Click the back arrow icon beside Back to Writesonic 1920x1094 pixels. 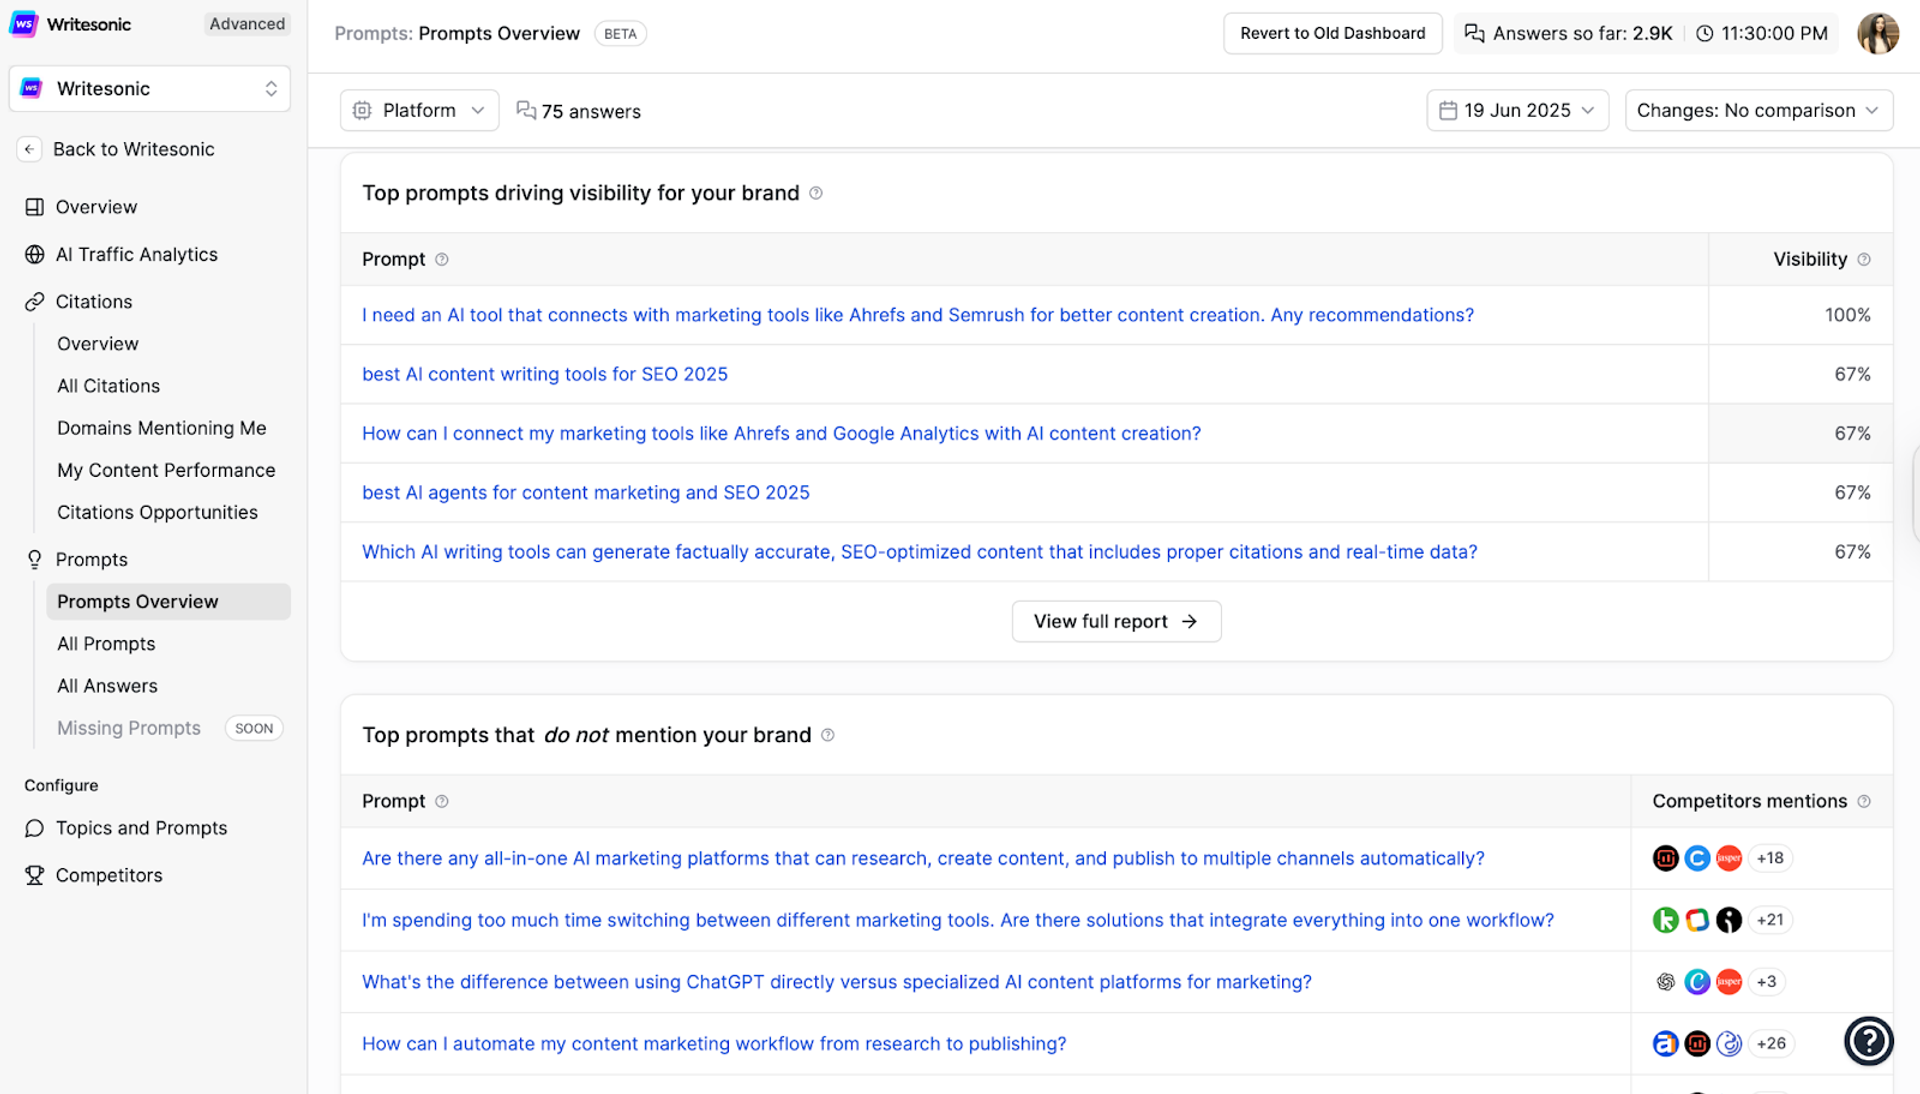[29, 149]
